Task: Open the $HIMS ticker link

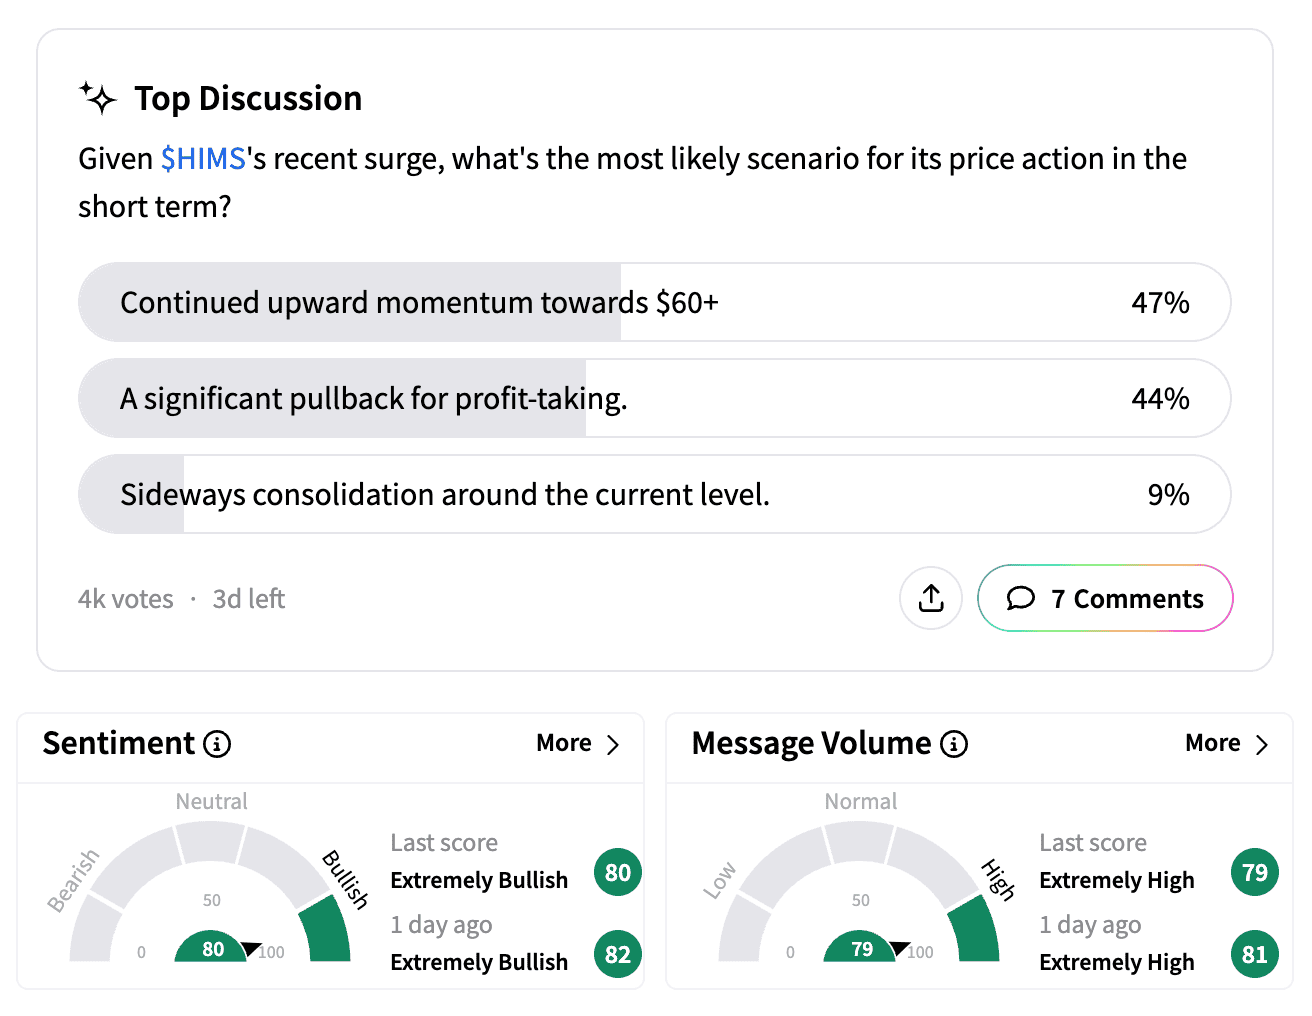Action: tap(203, 158)
